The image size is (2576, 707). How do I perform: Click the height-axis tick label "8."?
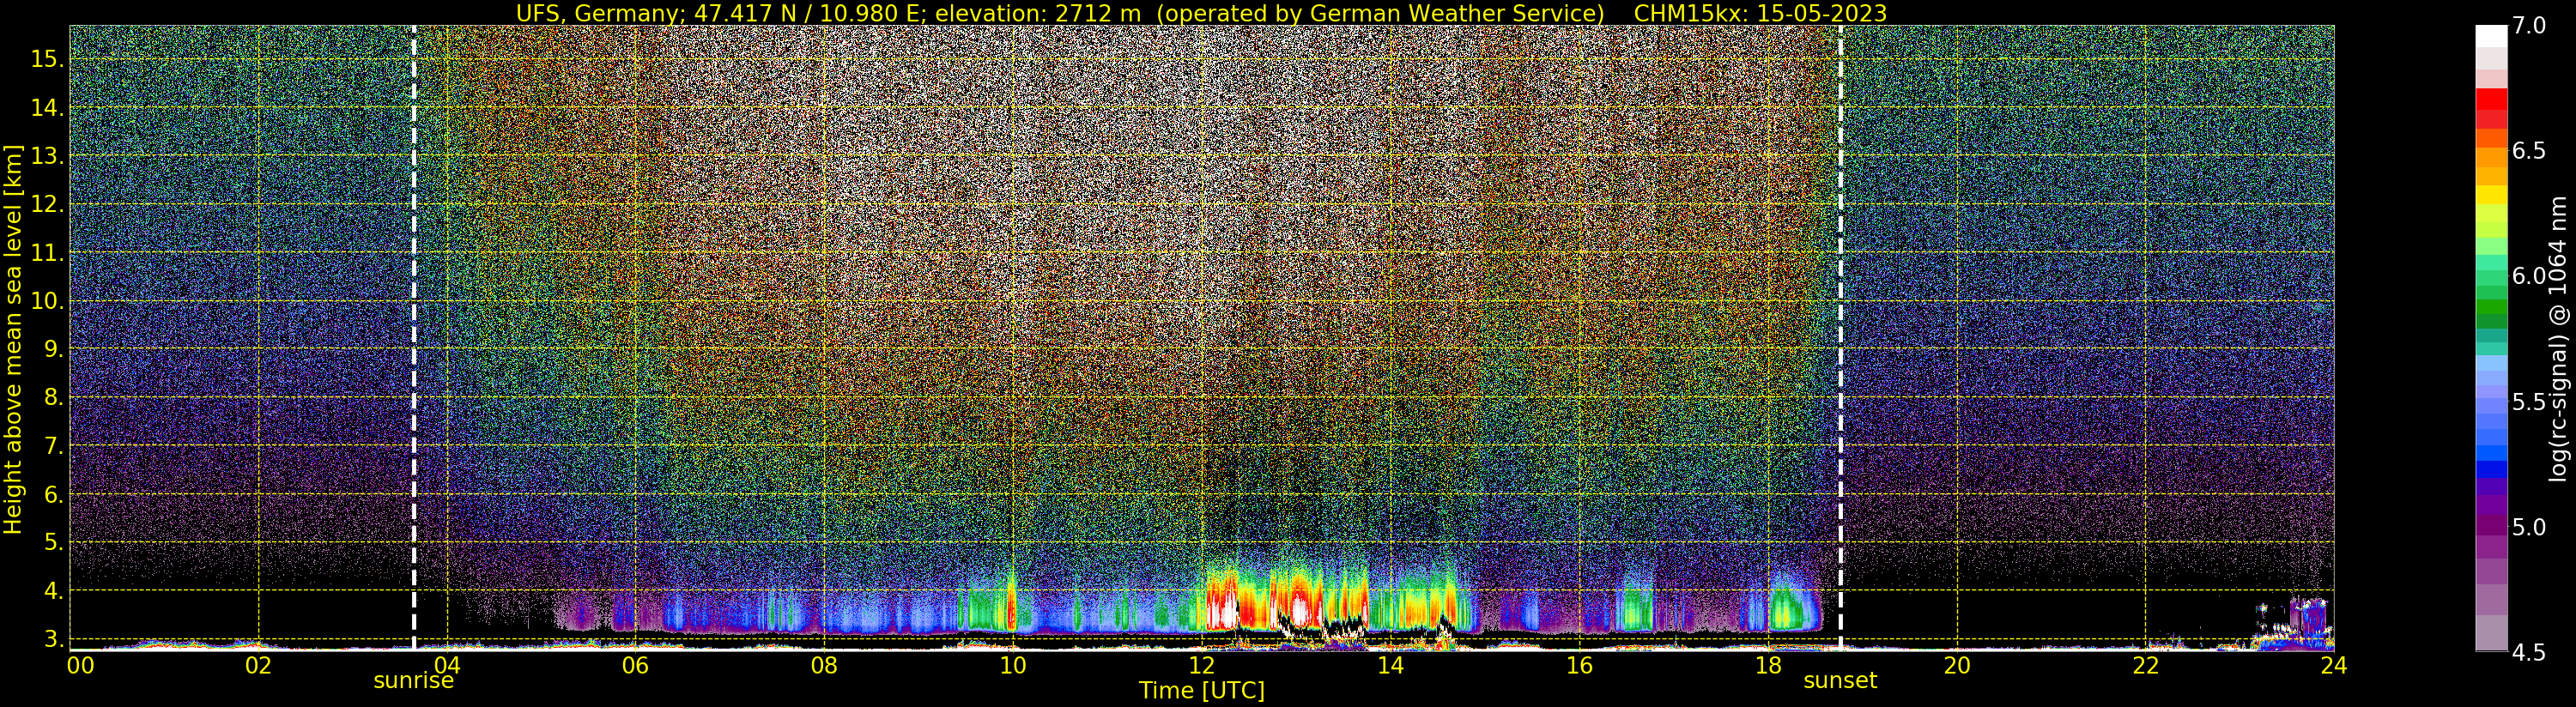[x=53, y=398]
